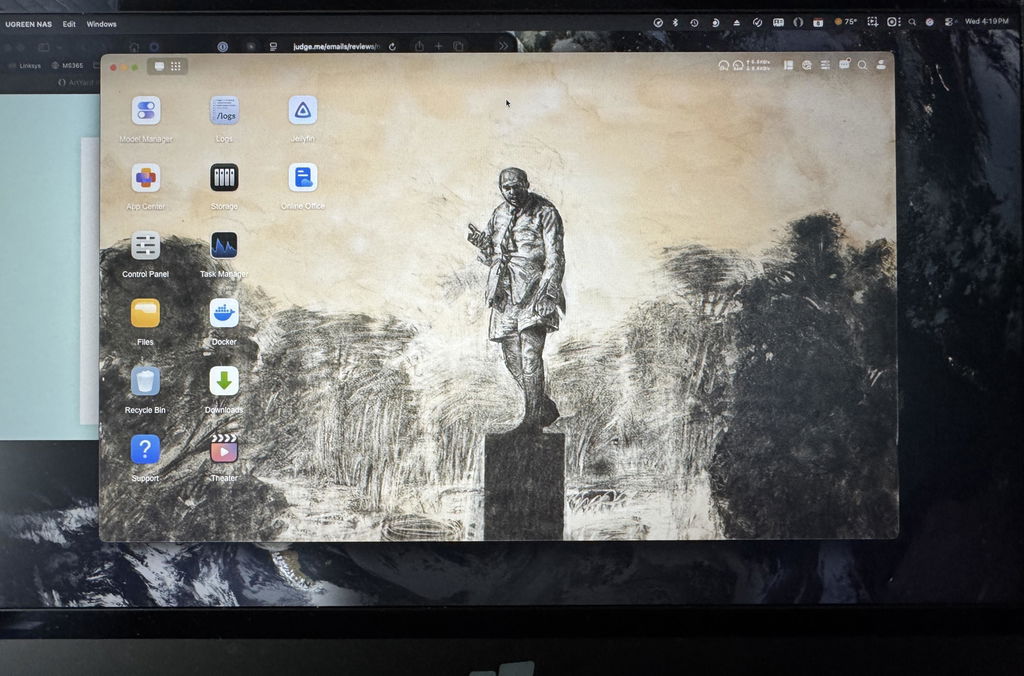Open the UGREEN NAS application menu
This screenshot has width=1024, height=676.
[29, 24]
